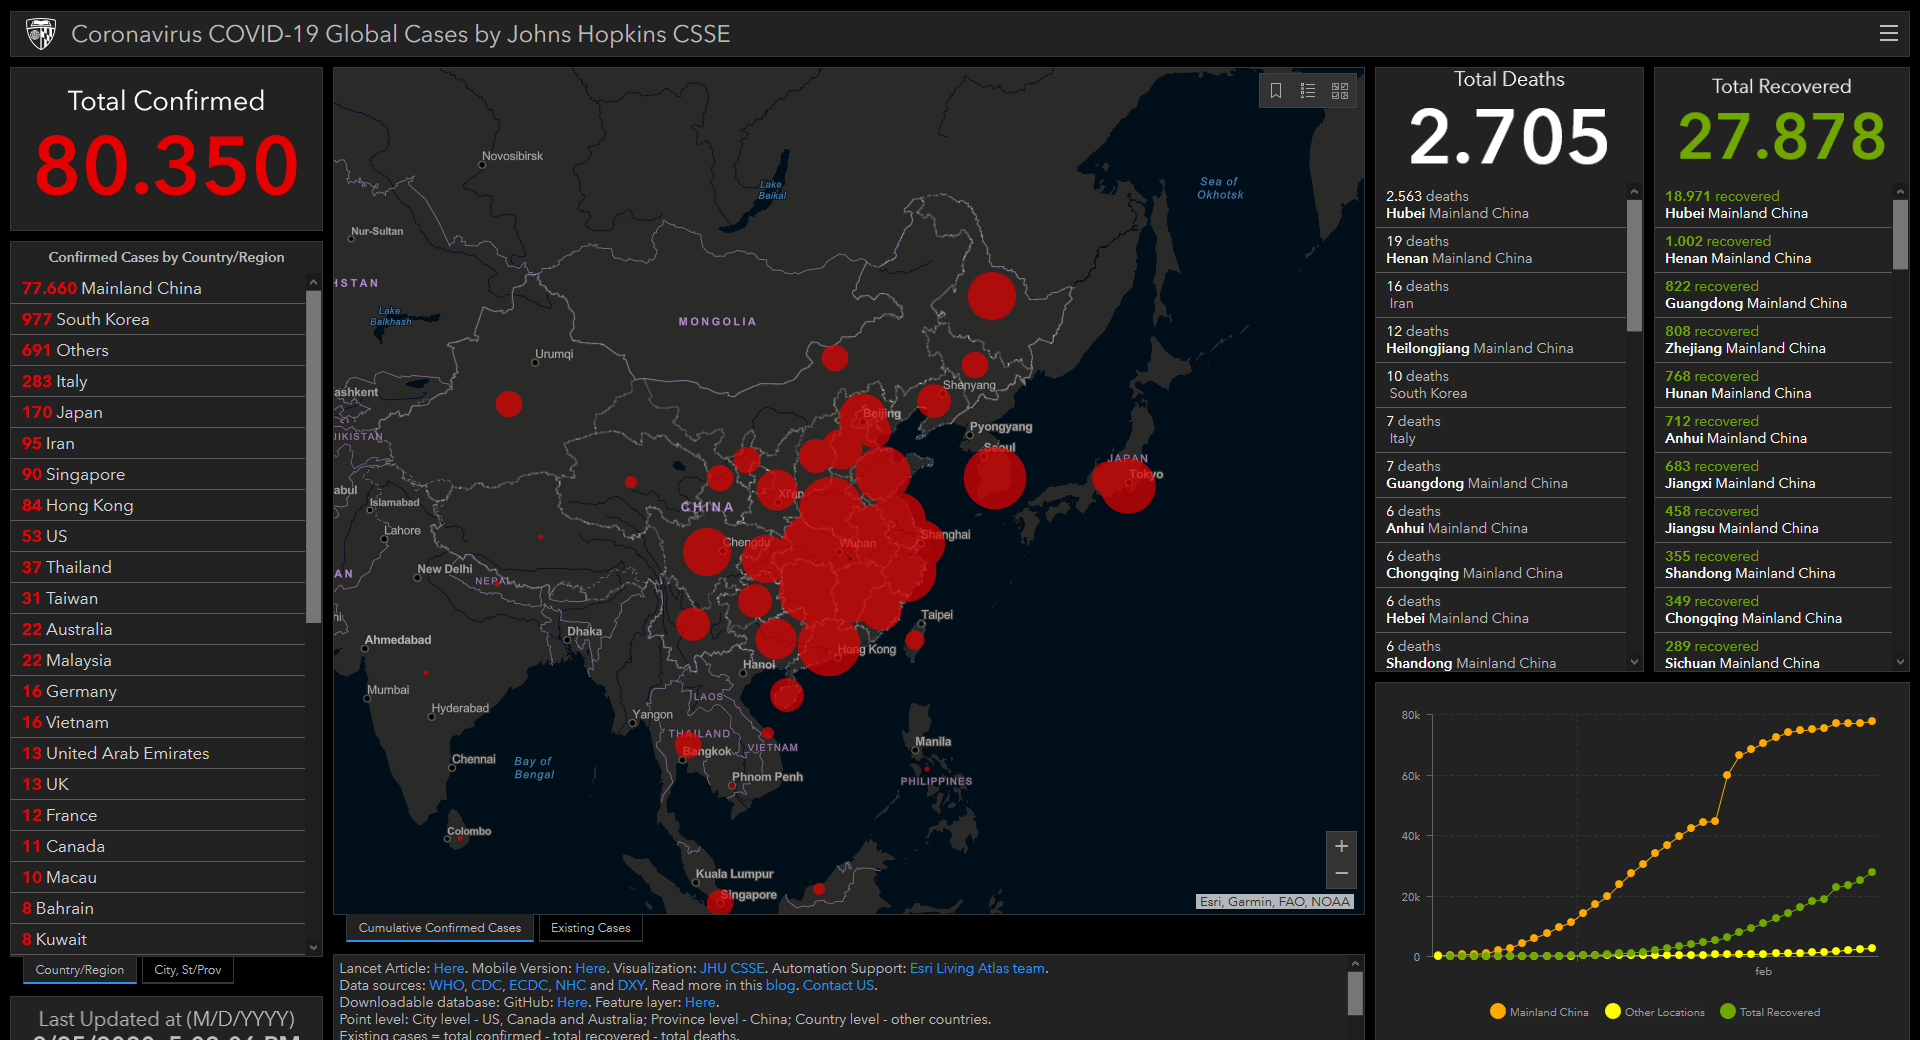Click scroll-down arrow of deaths list
The width and height of the screenshot is (1920, 1040).
click(1634, 662)
